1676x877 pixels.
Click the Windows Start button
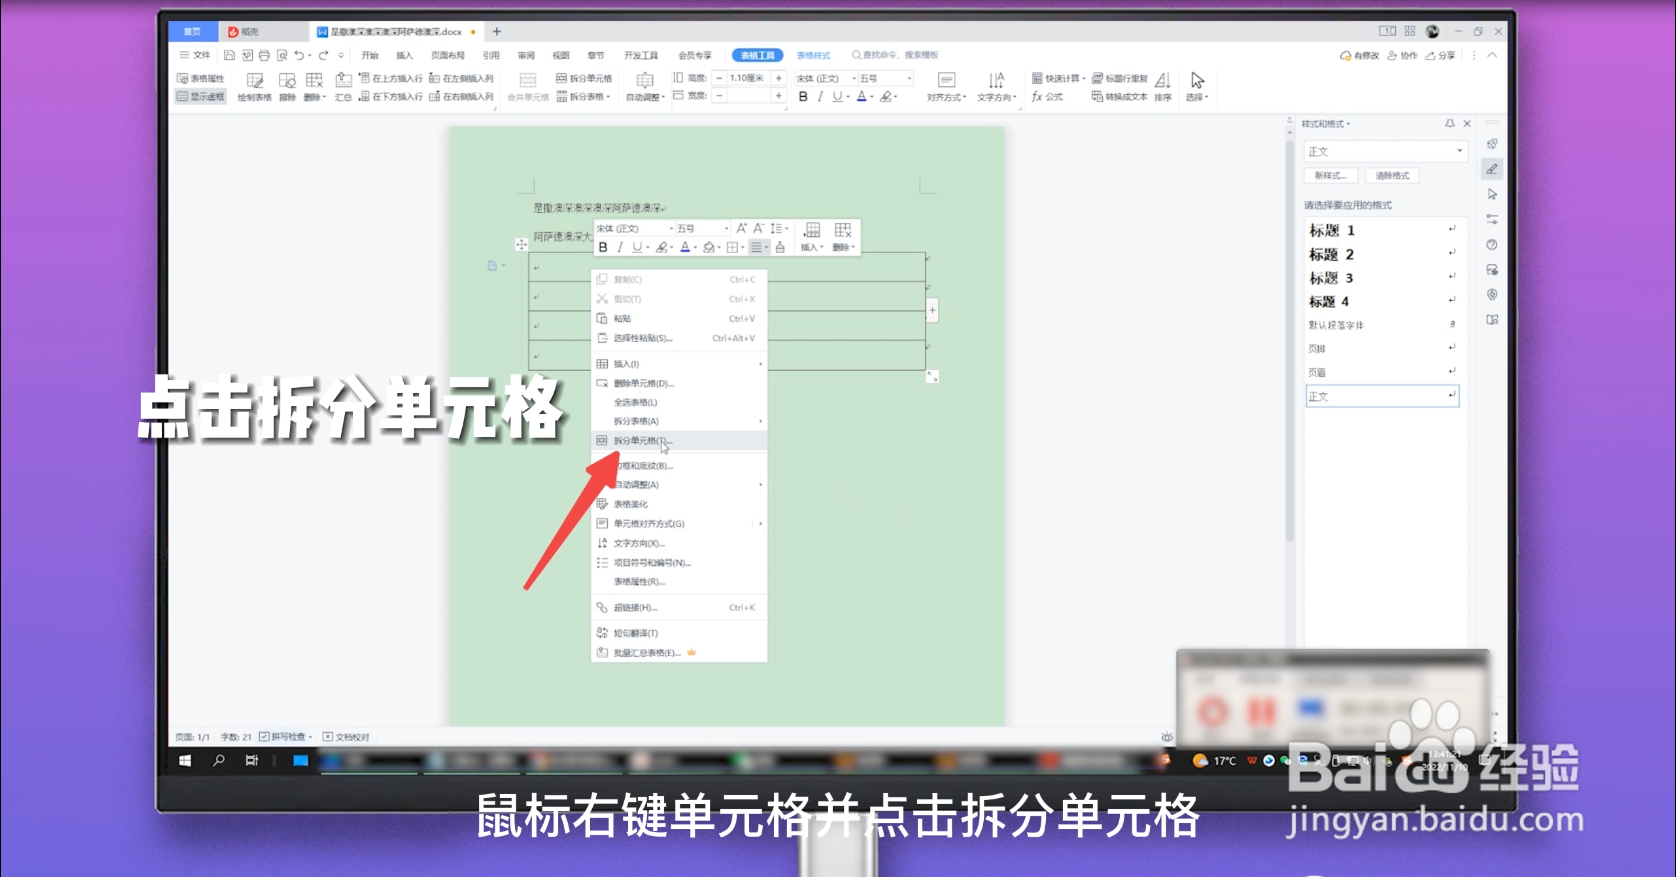pyautogui.click(x=185, y=761)
